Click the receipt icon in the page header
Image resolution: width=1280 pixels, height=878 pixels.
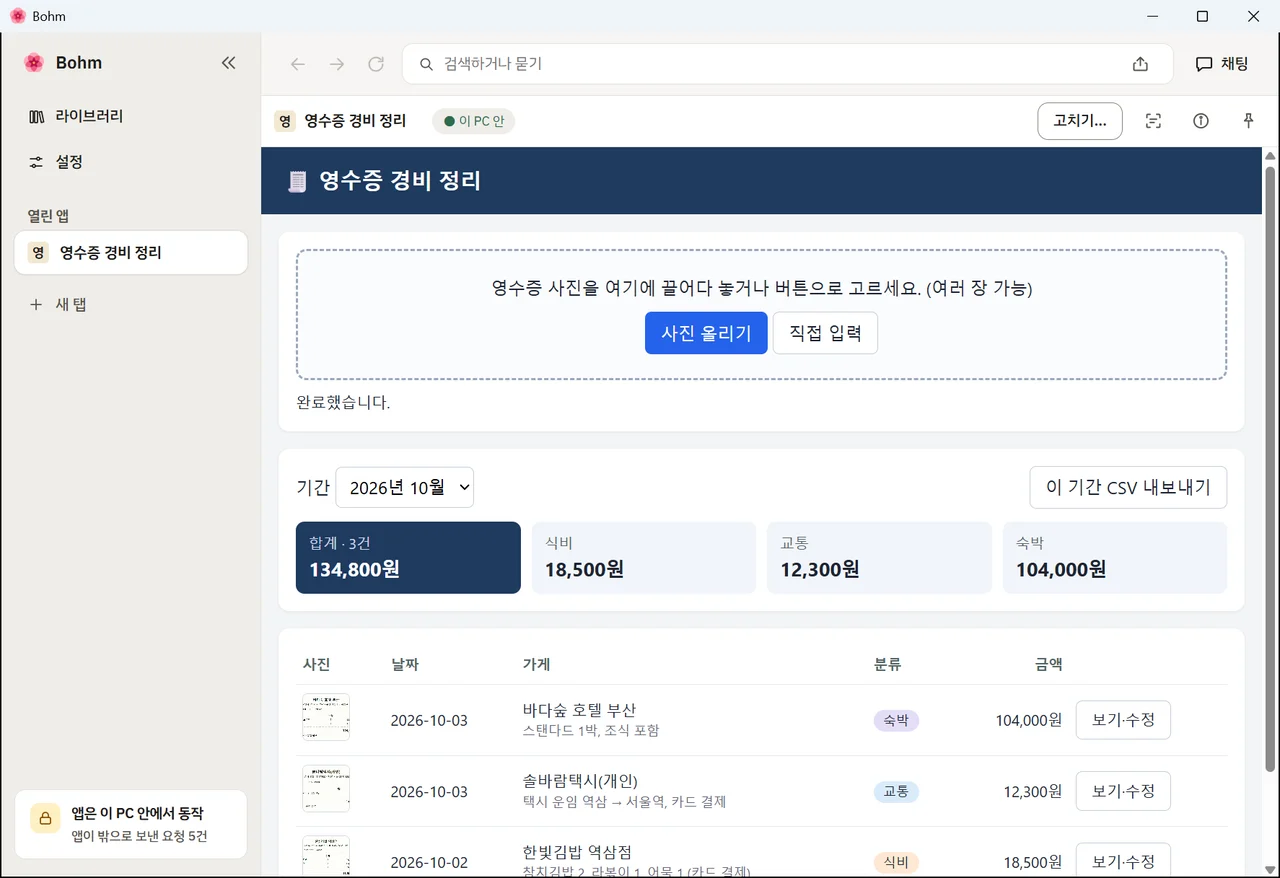click(297, 181)
